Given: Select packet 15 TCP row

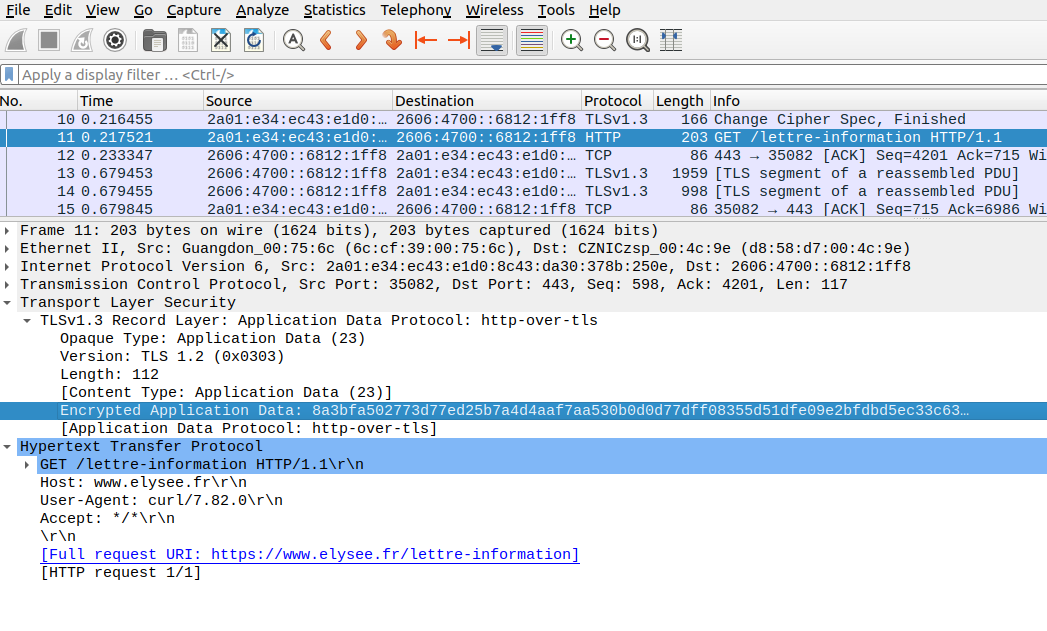Looking at the screenshot, I should 524,210.
